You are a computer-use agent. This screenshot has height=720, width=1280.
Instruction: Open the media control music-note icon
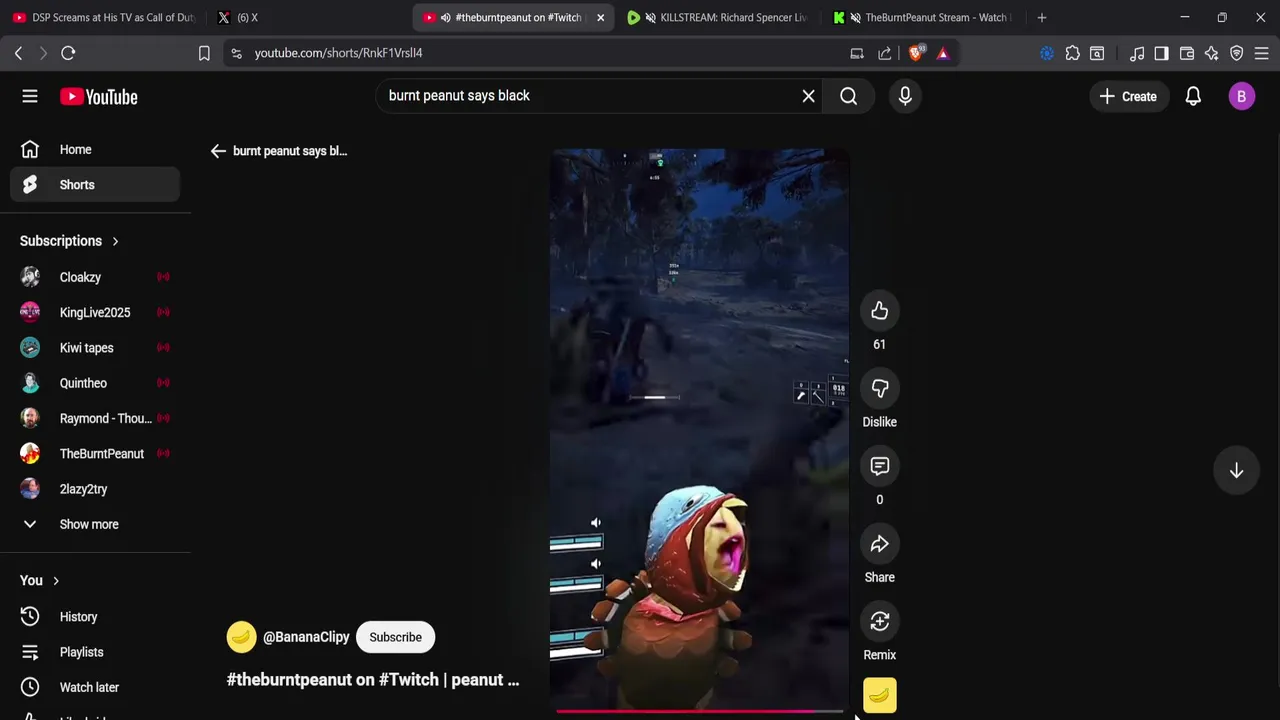pyautogui.click(x=1137, y=53)
